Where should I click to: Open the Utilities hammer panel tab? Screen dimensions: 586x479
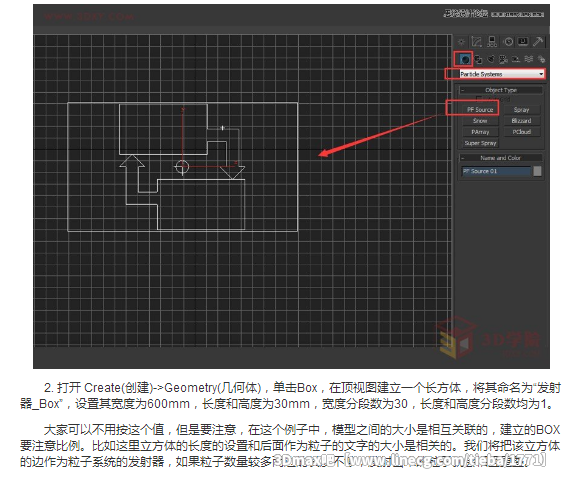point(538,42)
